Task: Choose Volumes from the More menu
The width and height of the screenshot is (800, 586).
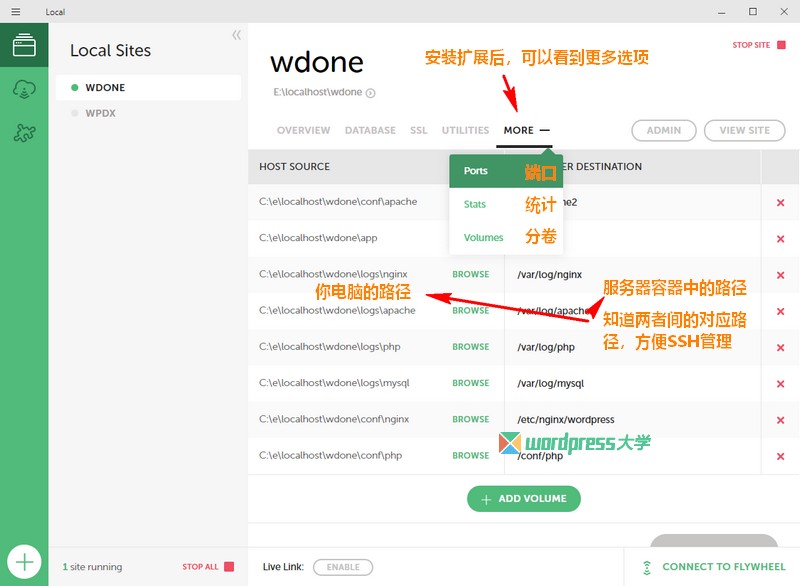Action: click(x=506, y=237)
